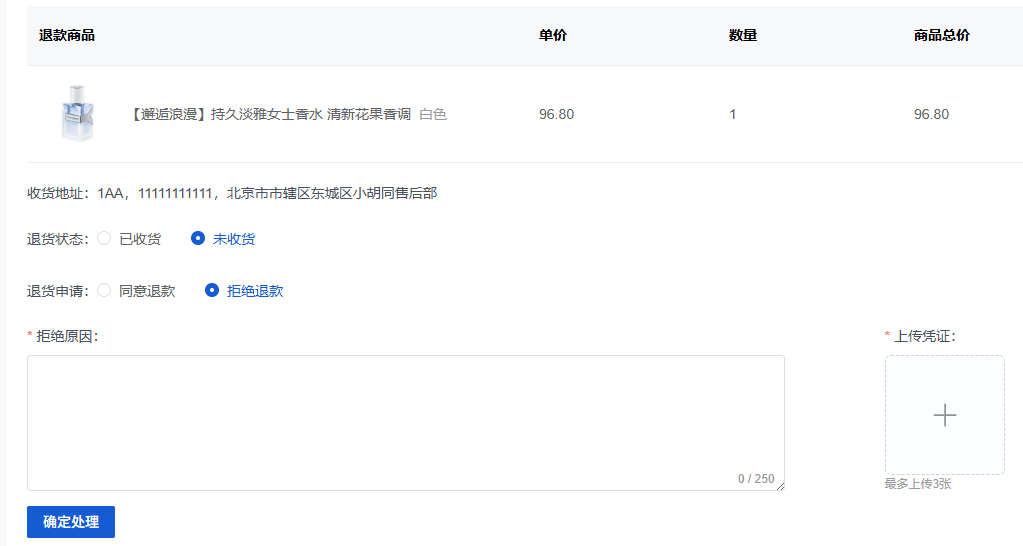Click the 拒绝原因 field label
Screen dimensions: 1023x546
point(67,337)
